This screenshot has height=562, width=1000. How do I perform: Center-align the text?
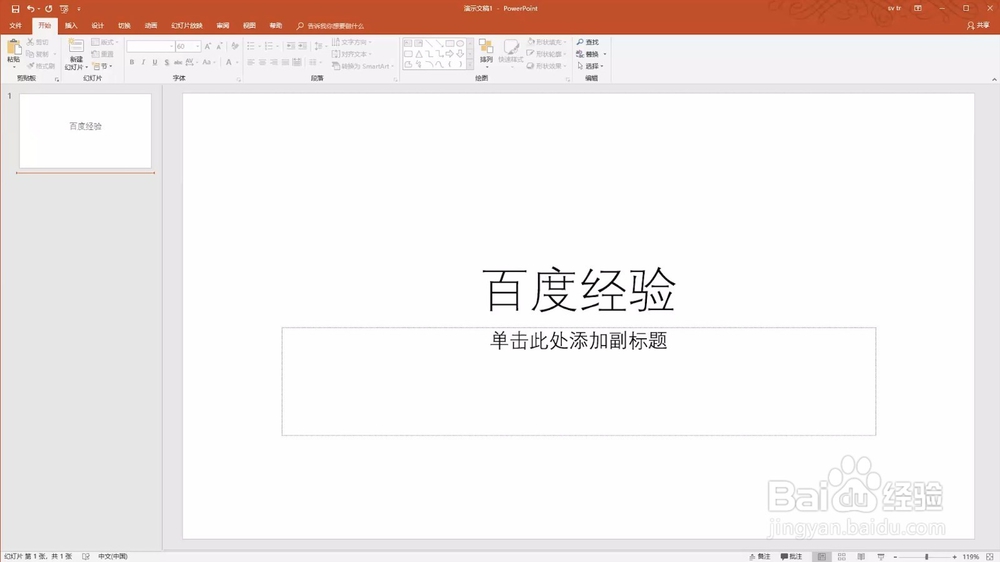coord(263,63)
